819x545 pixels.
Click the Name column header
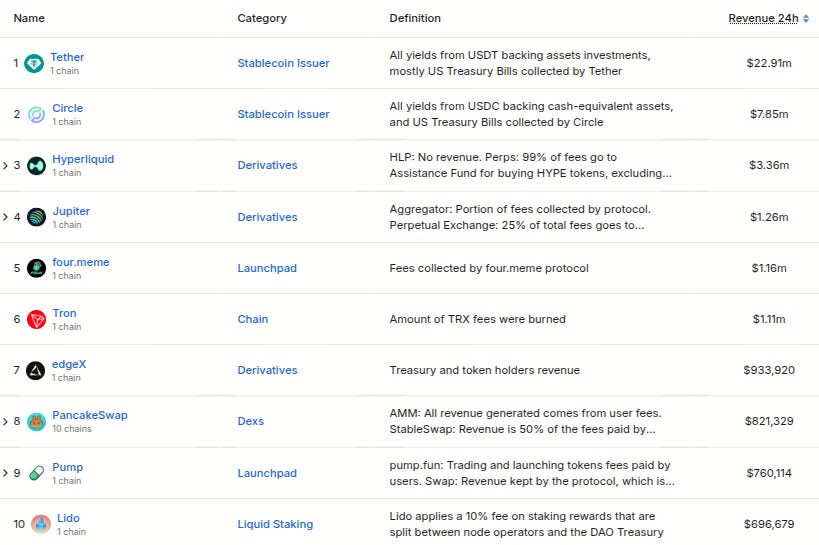click(x=29, y=18)
